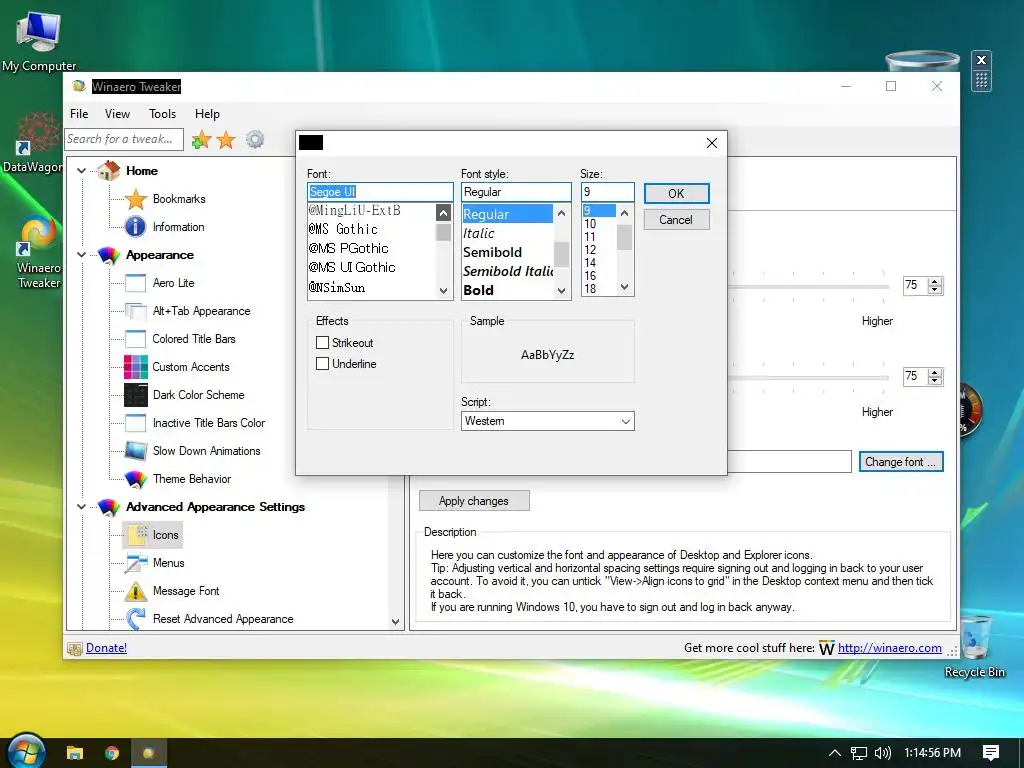Open Chrome from the taskbar

(112, 753)
